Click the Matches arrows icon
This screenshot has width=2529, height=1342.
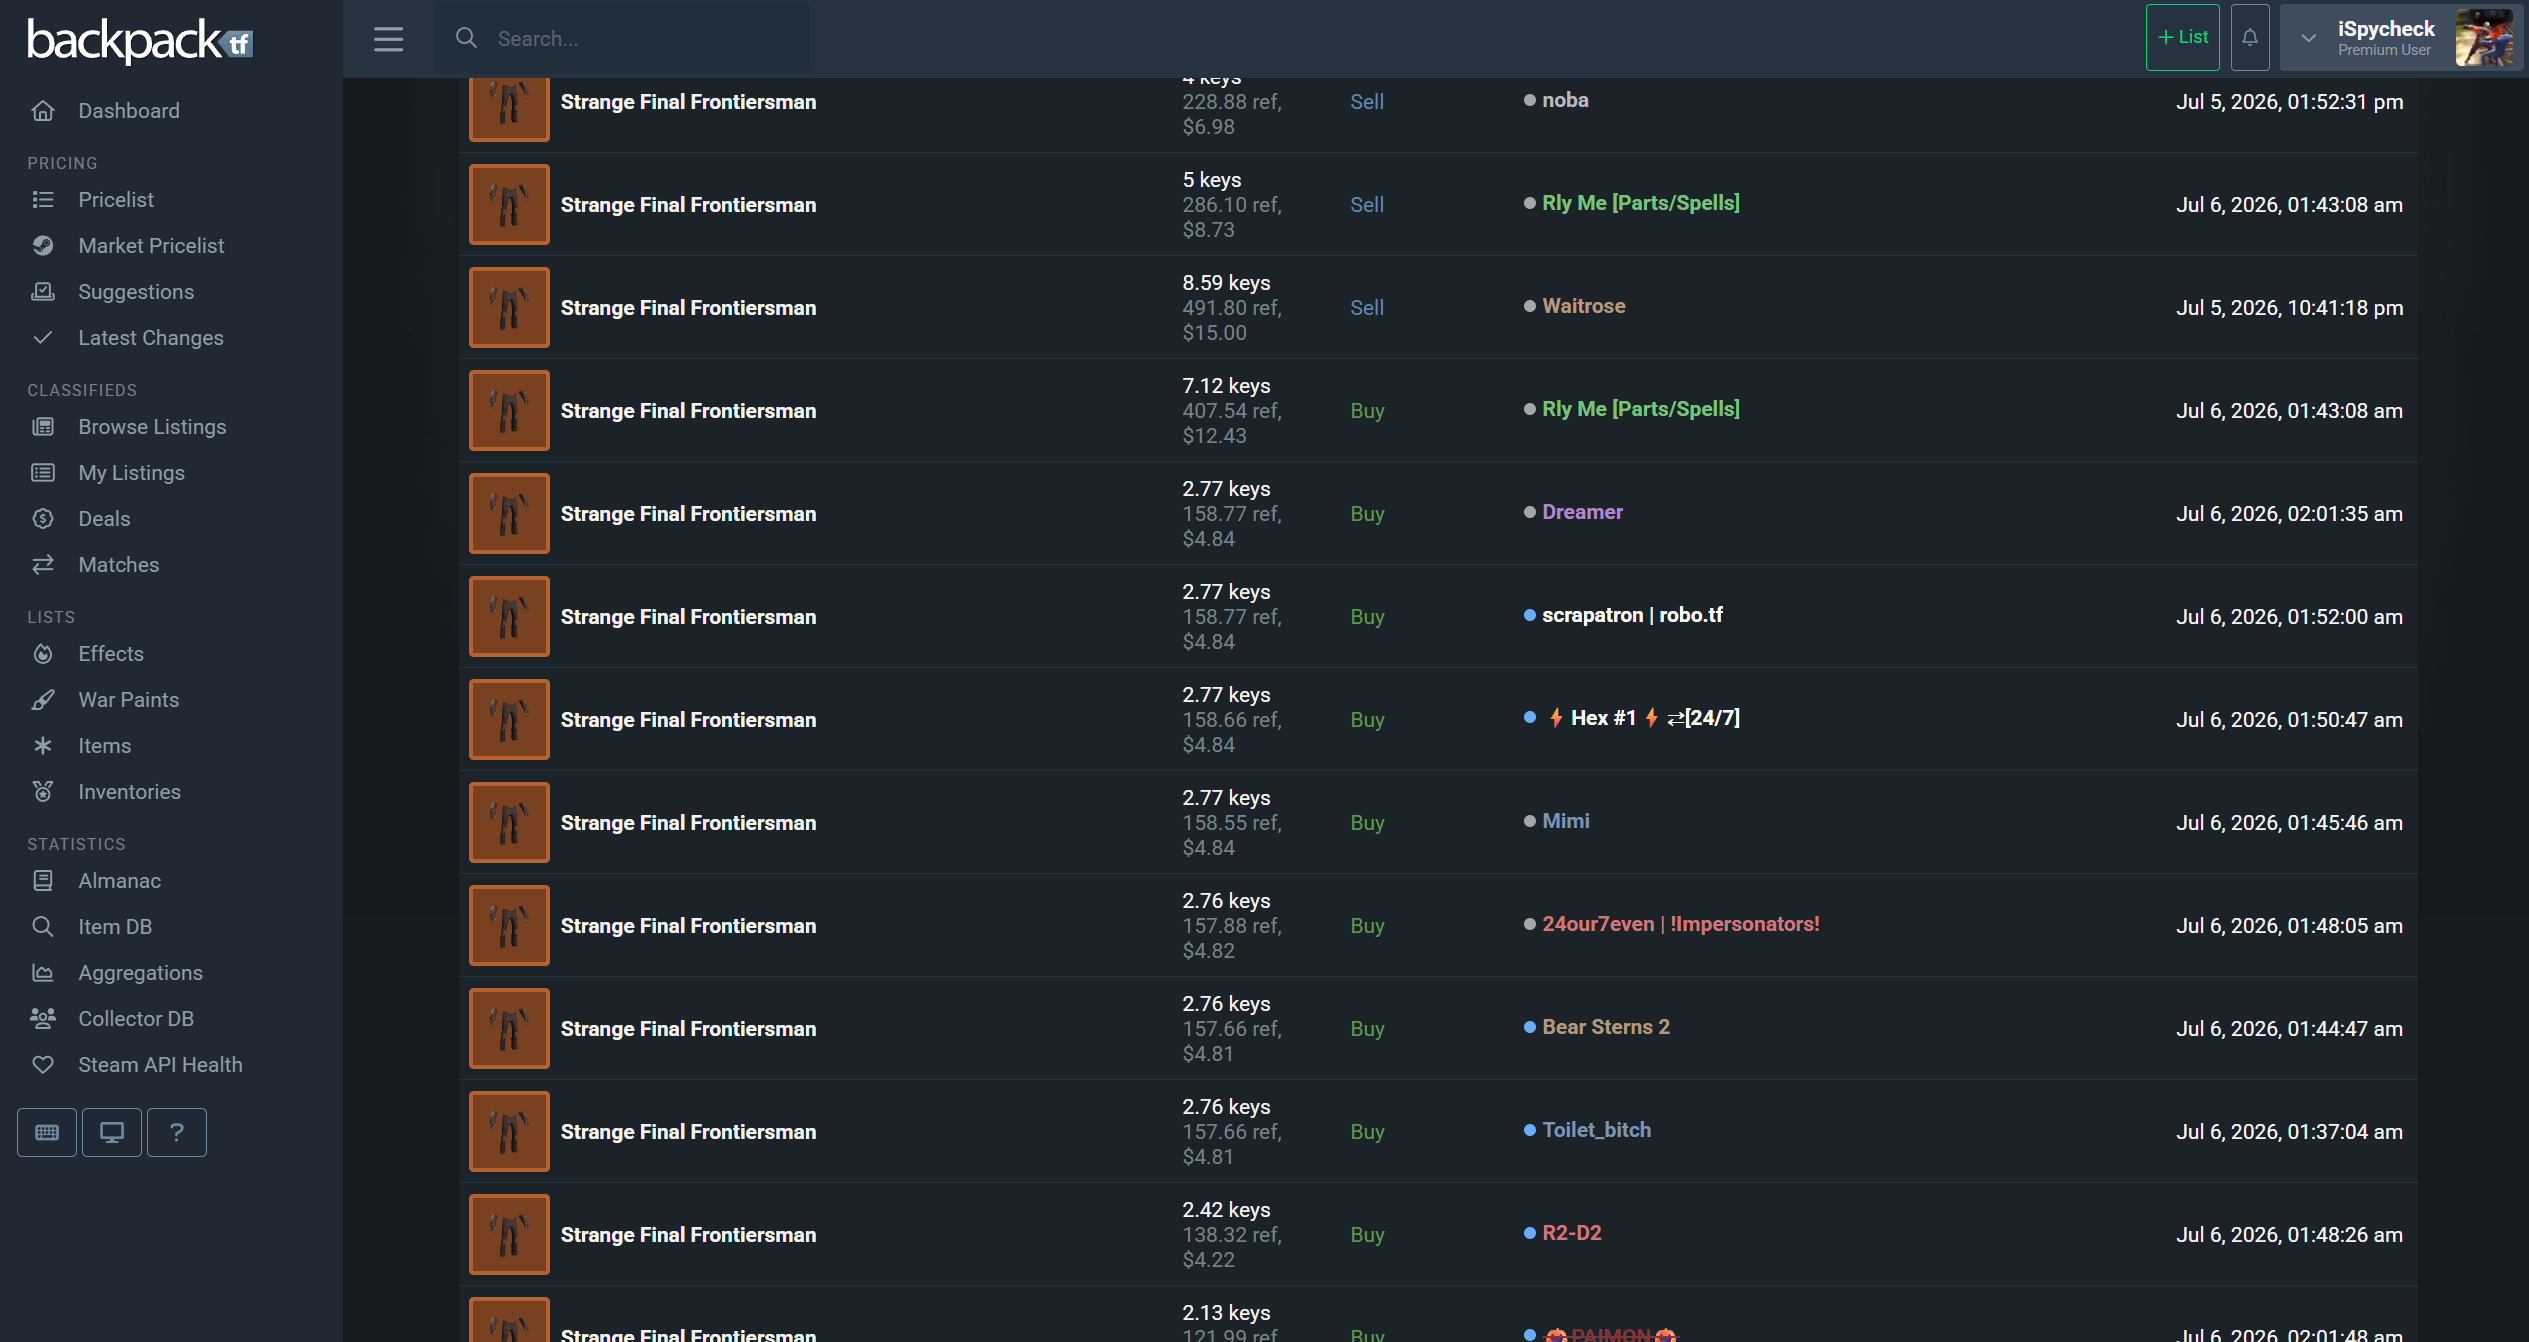pyautogui.click(x=43, y=565)
